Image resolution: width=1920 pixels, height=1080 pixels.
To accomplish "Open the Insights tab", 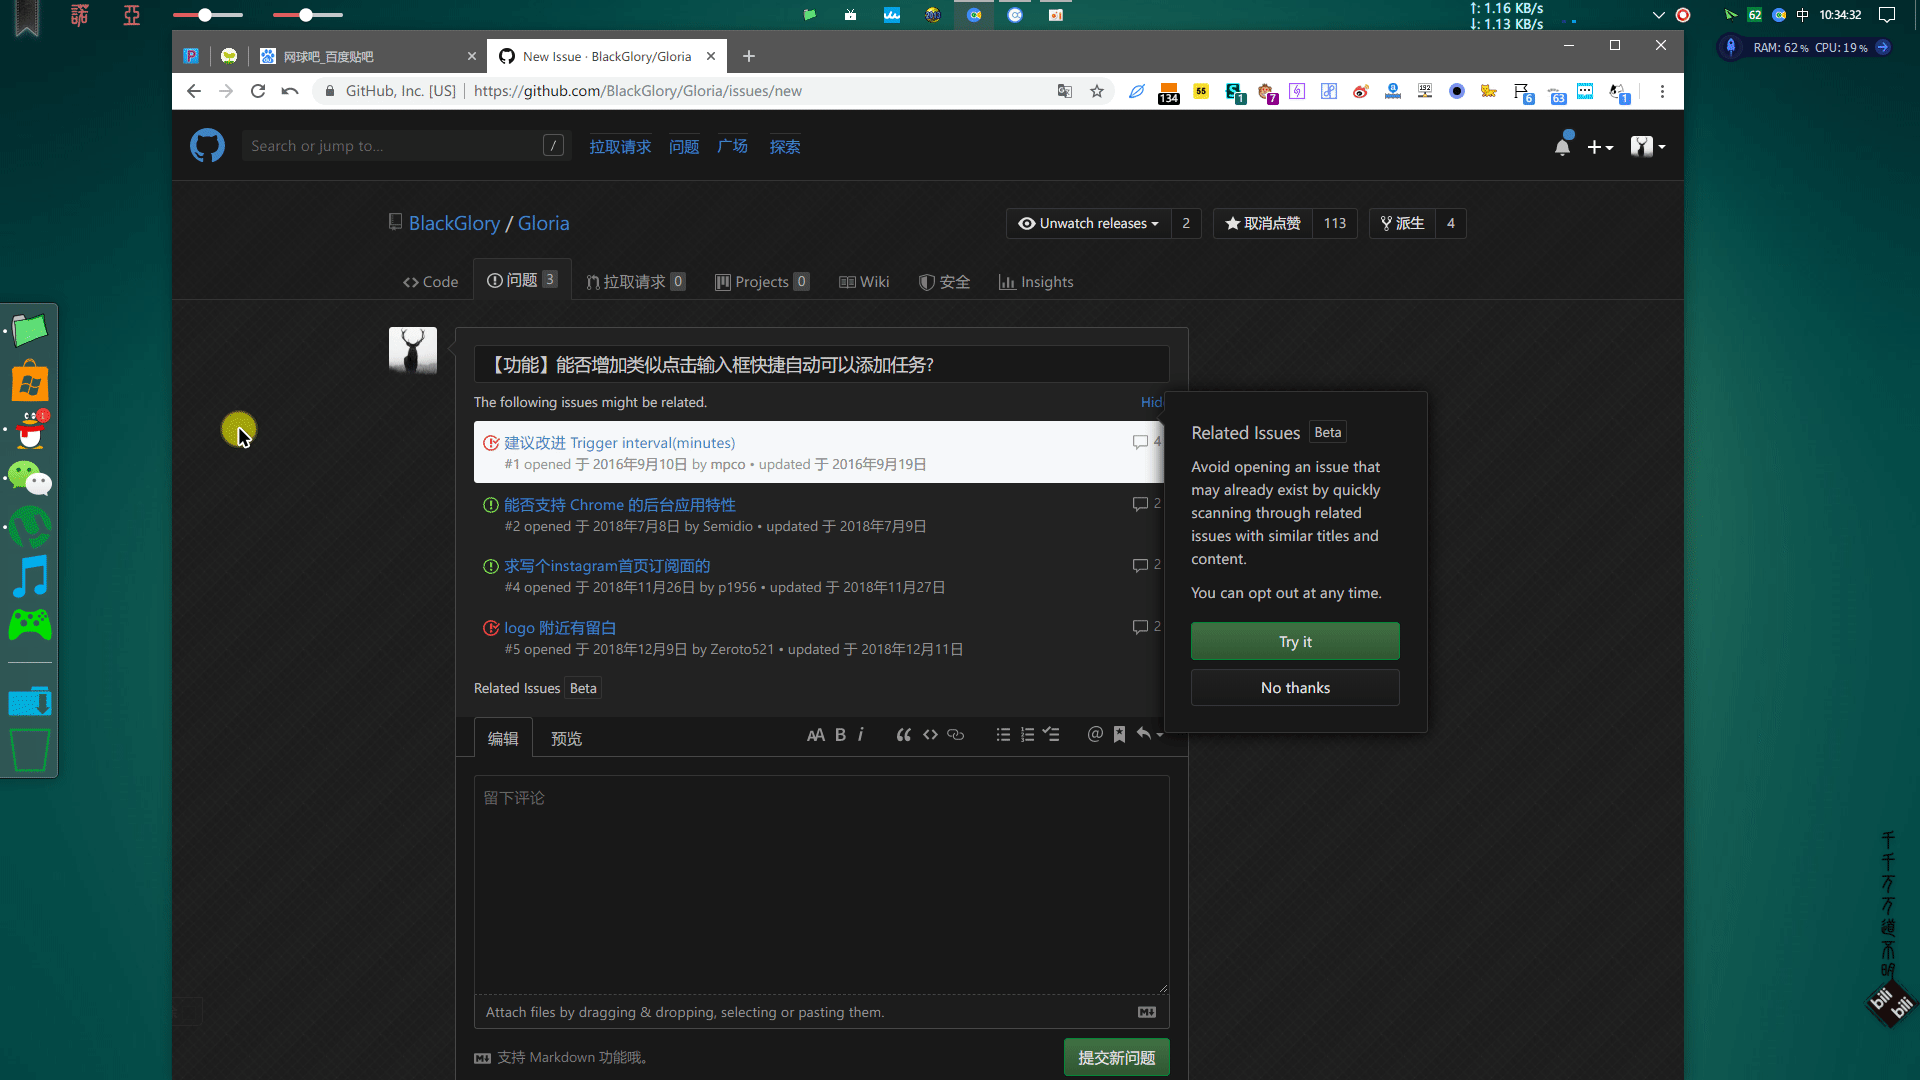I will pos(1036,282).
